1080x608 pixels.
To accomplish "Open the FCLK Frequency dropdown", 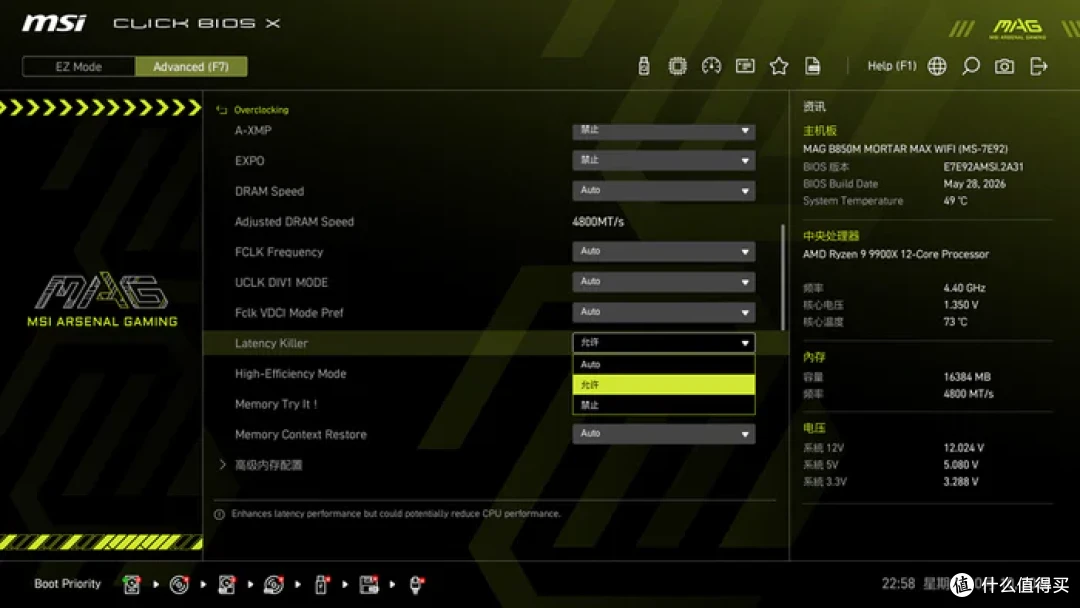I will (663, 251).
